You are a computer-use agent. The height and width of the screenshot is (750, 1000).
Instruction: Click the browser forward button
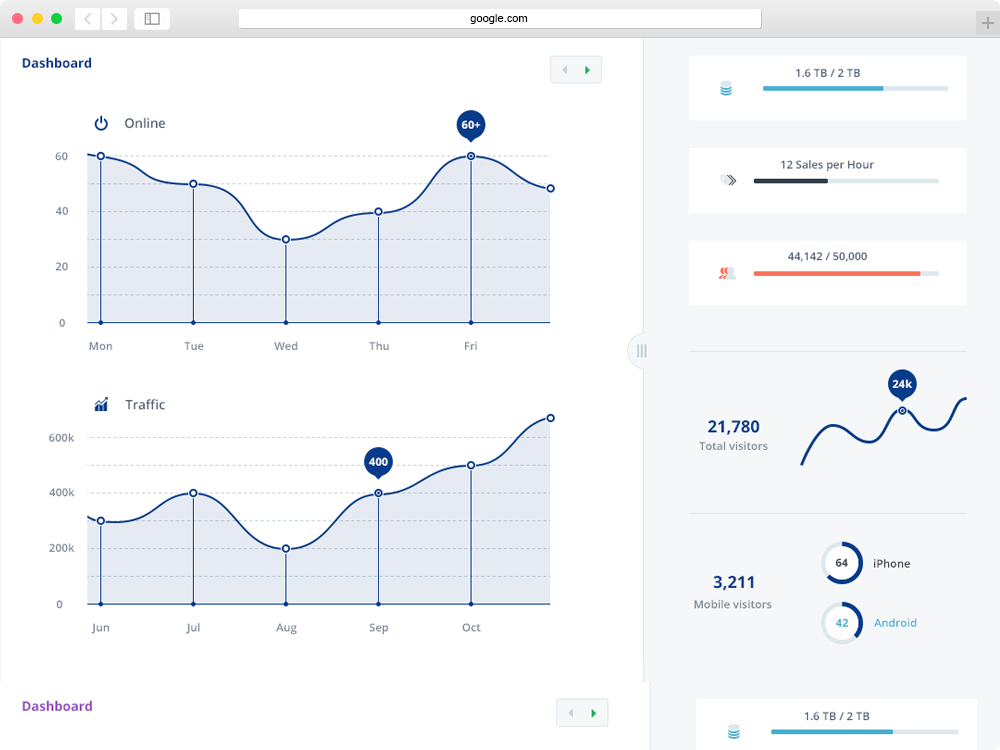coord(114,18)
